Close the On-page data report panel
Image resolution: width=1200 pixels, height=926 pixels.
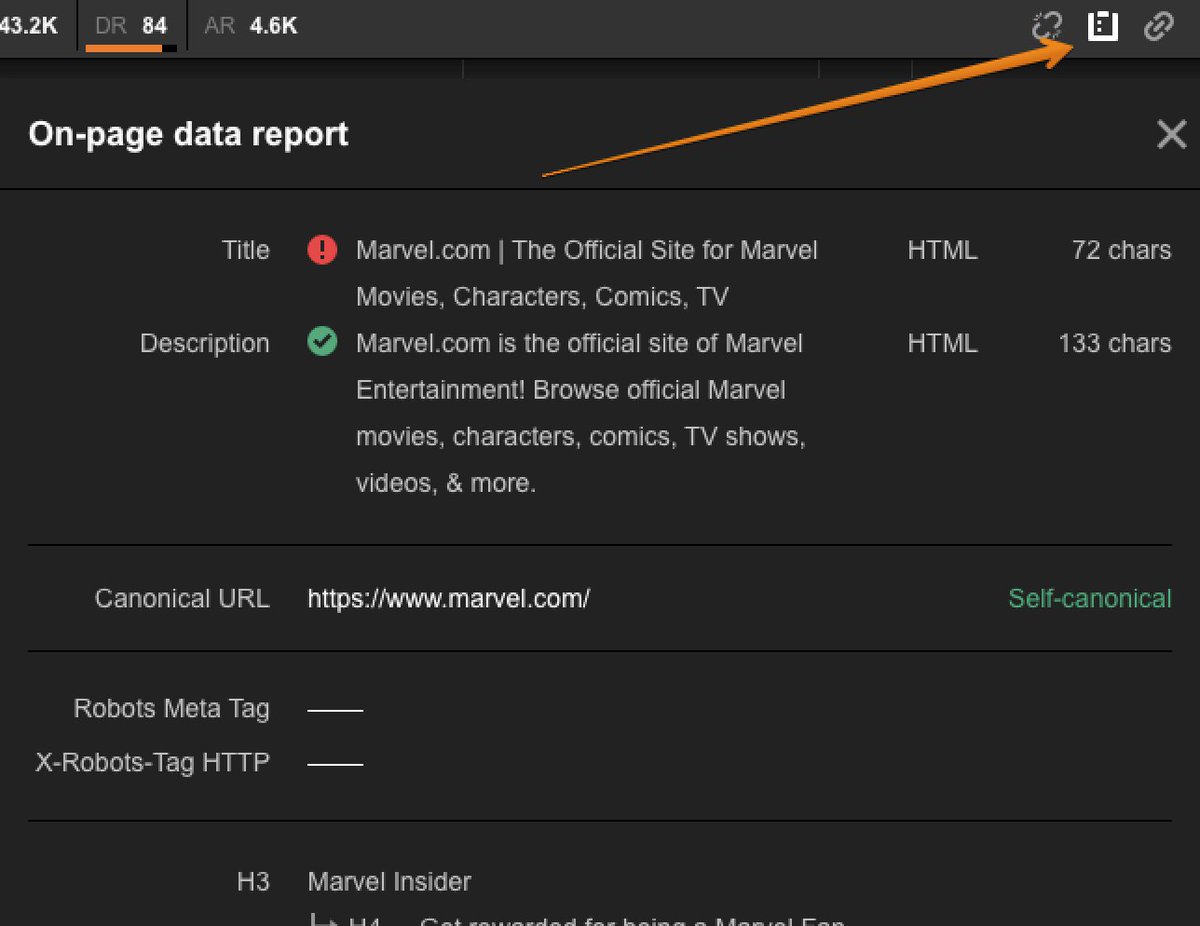tap(1171, 134)
